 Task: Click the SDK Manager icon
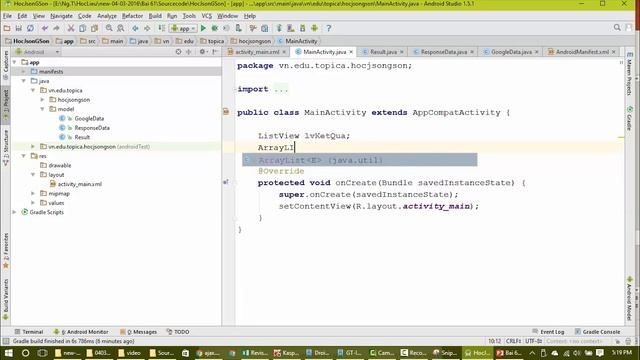[x=302, y=28]
